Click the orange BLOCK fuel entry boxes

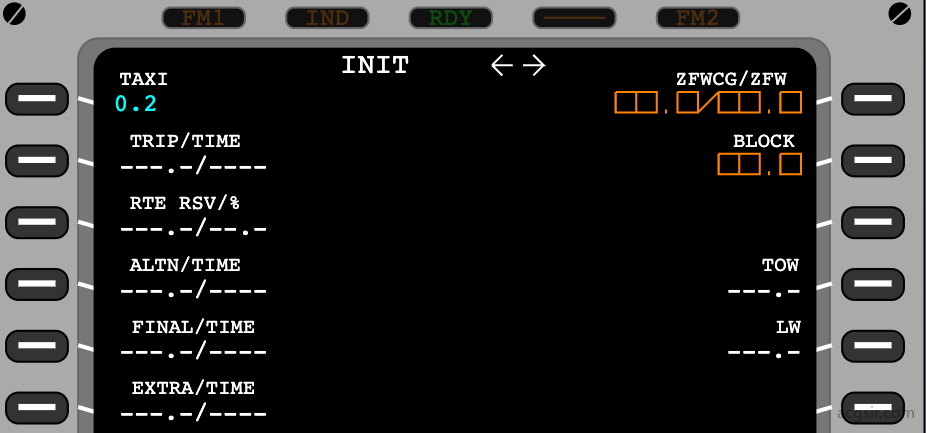click(759, 164)
